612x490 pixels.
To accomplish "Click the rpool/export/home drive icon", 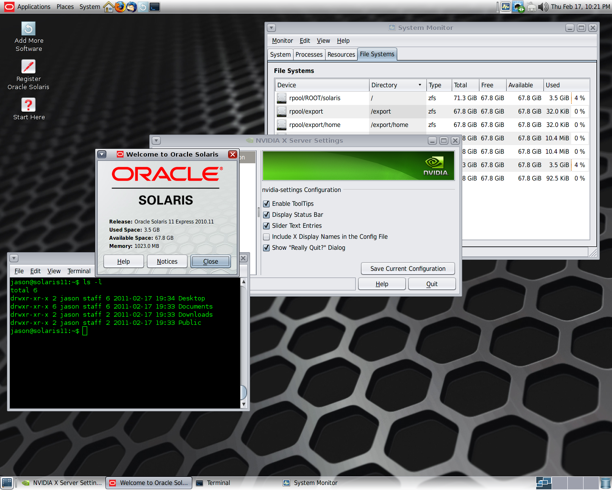I will (281, 125).
